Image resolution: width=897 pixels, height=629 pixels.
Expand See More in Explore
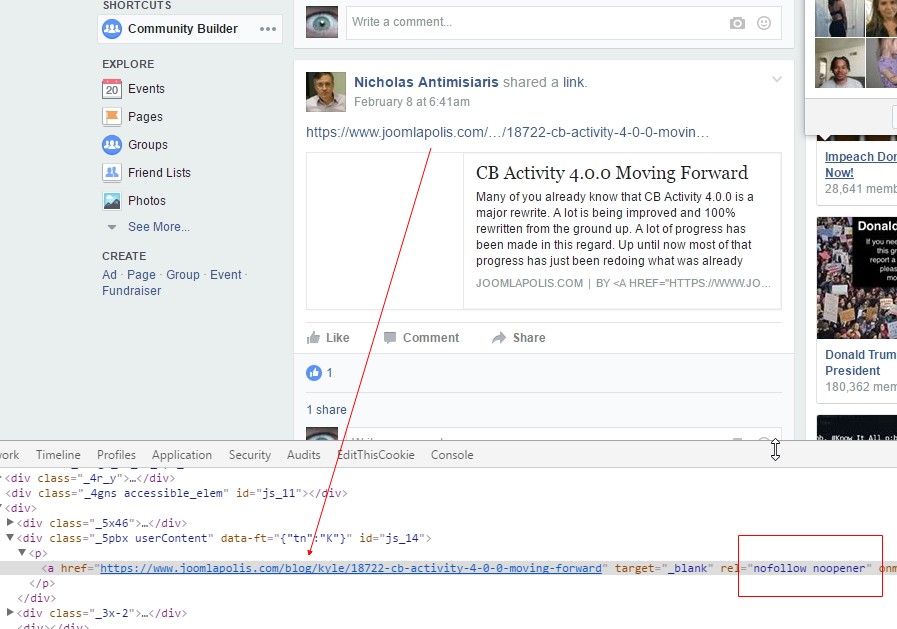pyautogui.click(x=158, y=227)
